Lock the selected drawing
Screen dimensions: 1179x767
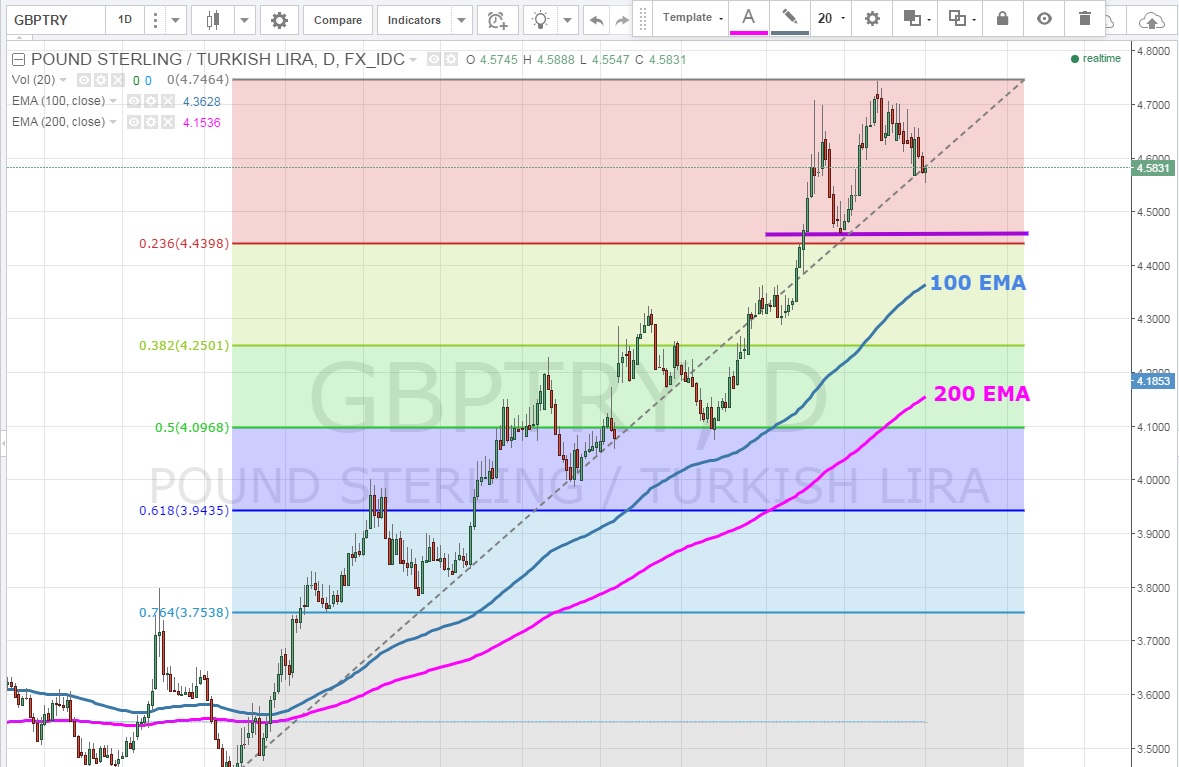pyautogui.click(x=1002, y=18)
